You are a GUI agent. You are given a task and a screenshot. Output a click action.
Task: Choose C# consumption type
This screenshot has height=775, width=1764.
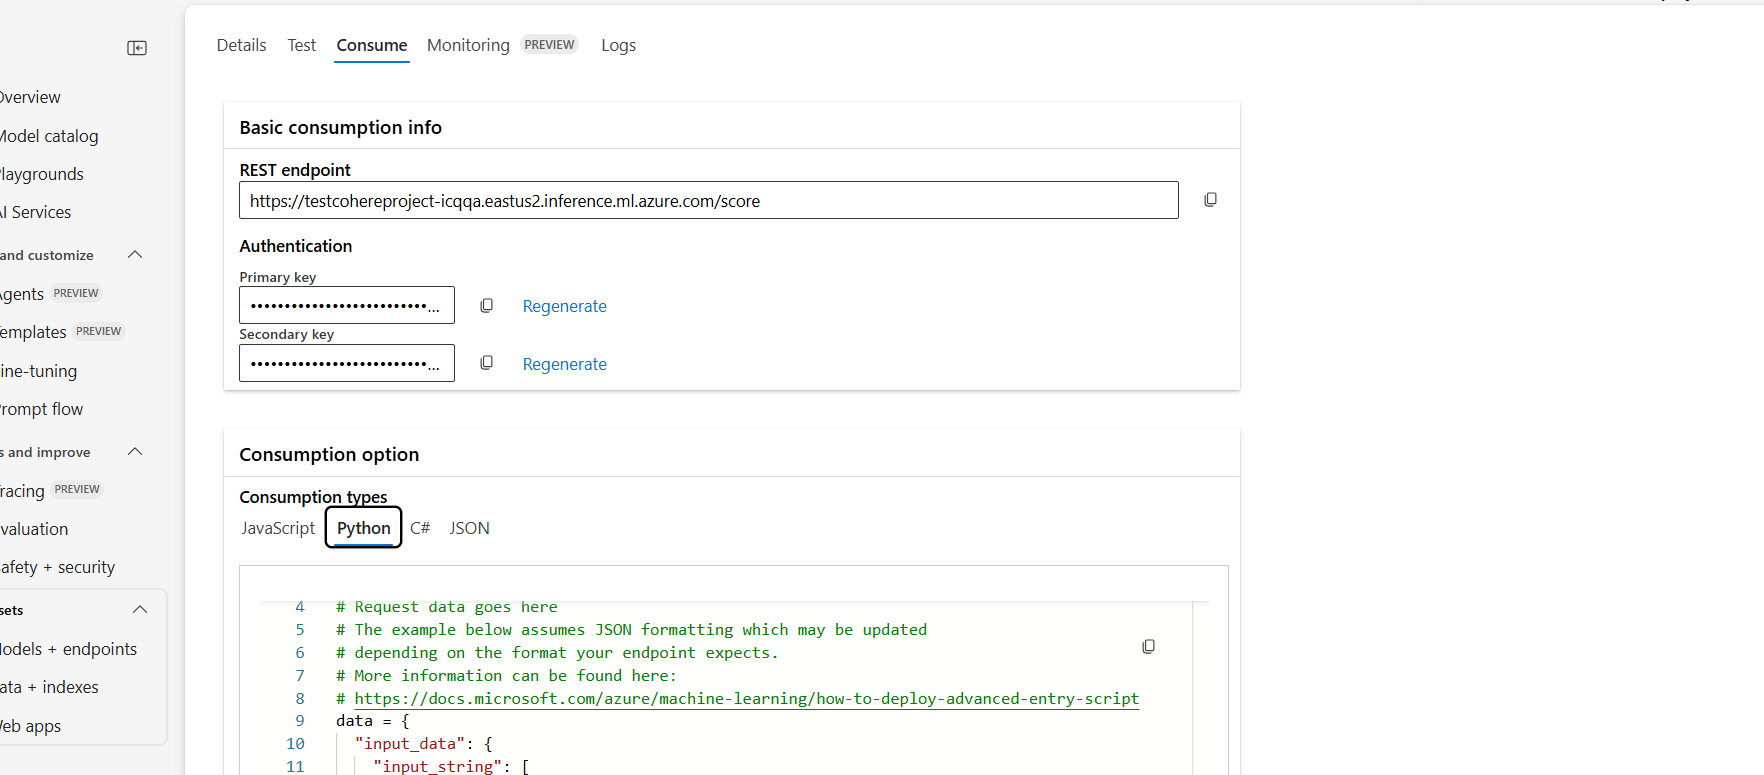420,528
